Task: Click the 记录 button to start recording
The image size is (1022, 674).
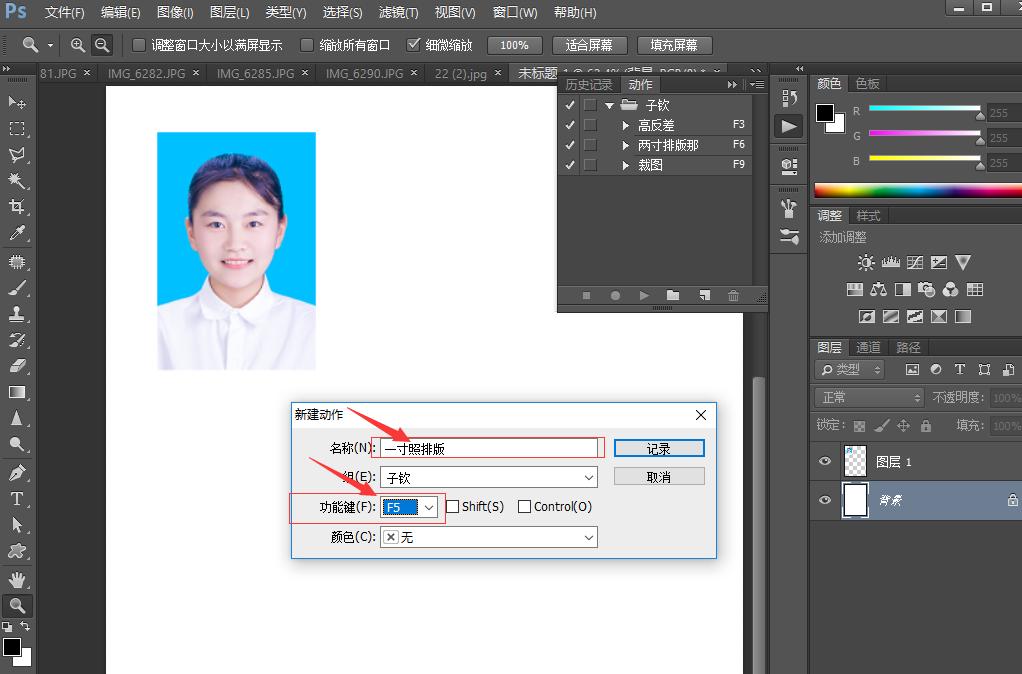Action: (x=659, y=447)
